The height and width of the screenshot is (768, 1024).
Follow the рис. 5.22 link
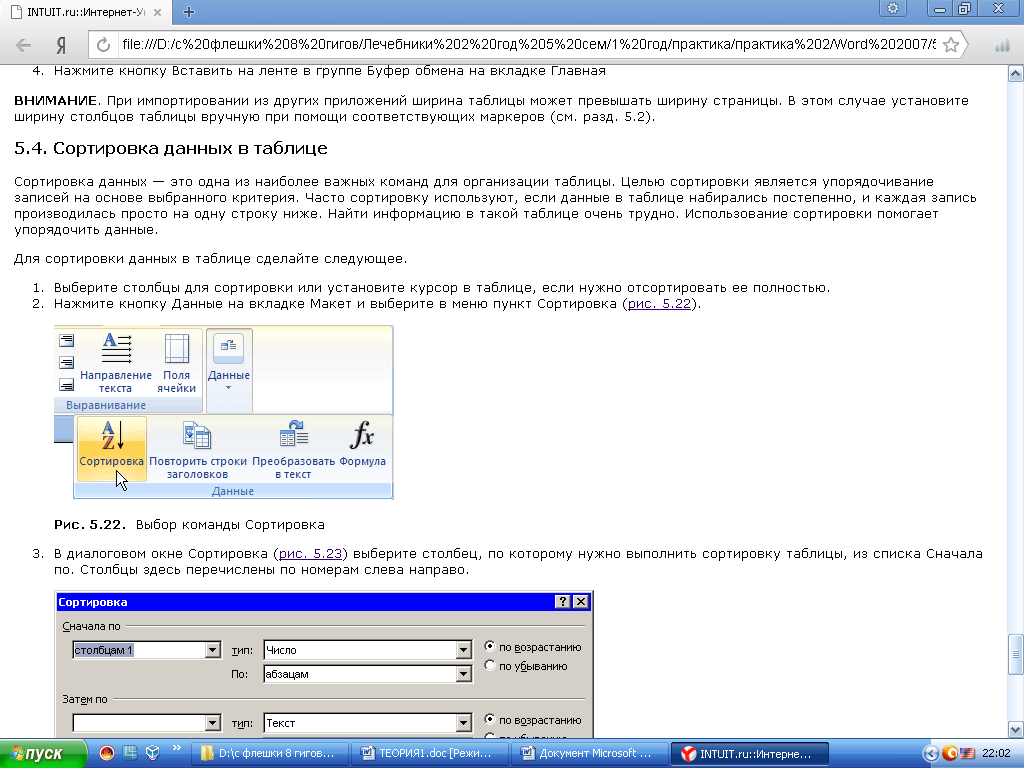click(x=659, y=304)
